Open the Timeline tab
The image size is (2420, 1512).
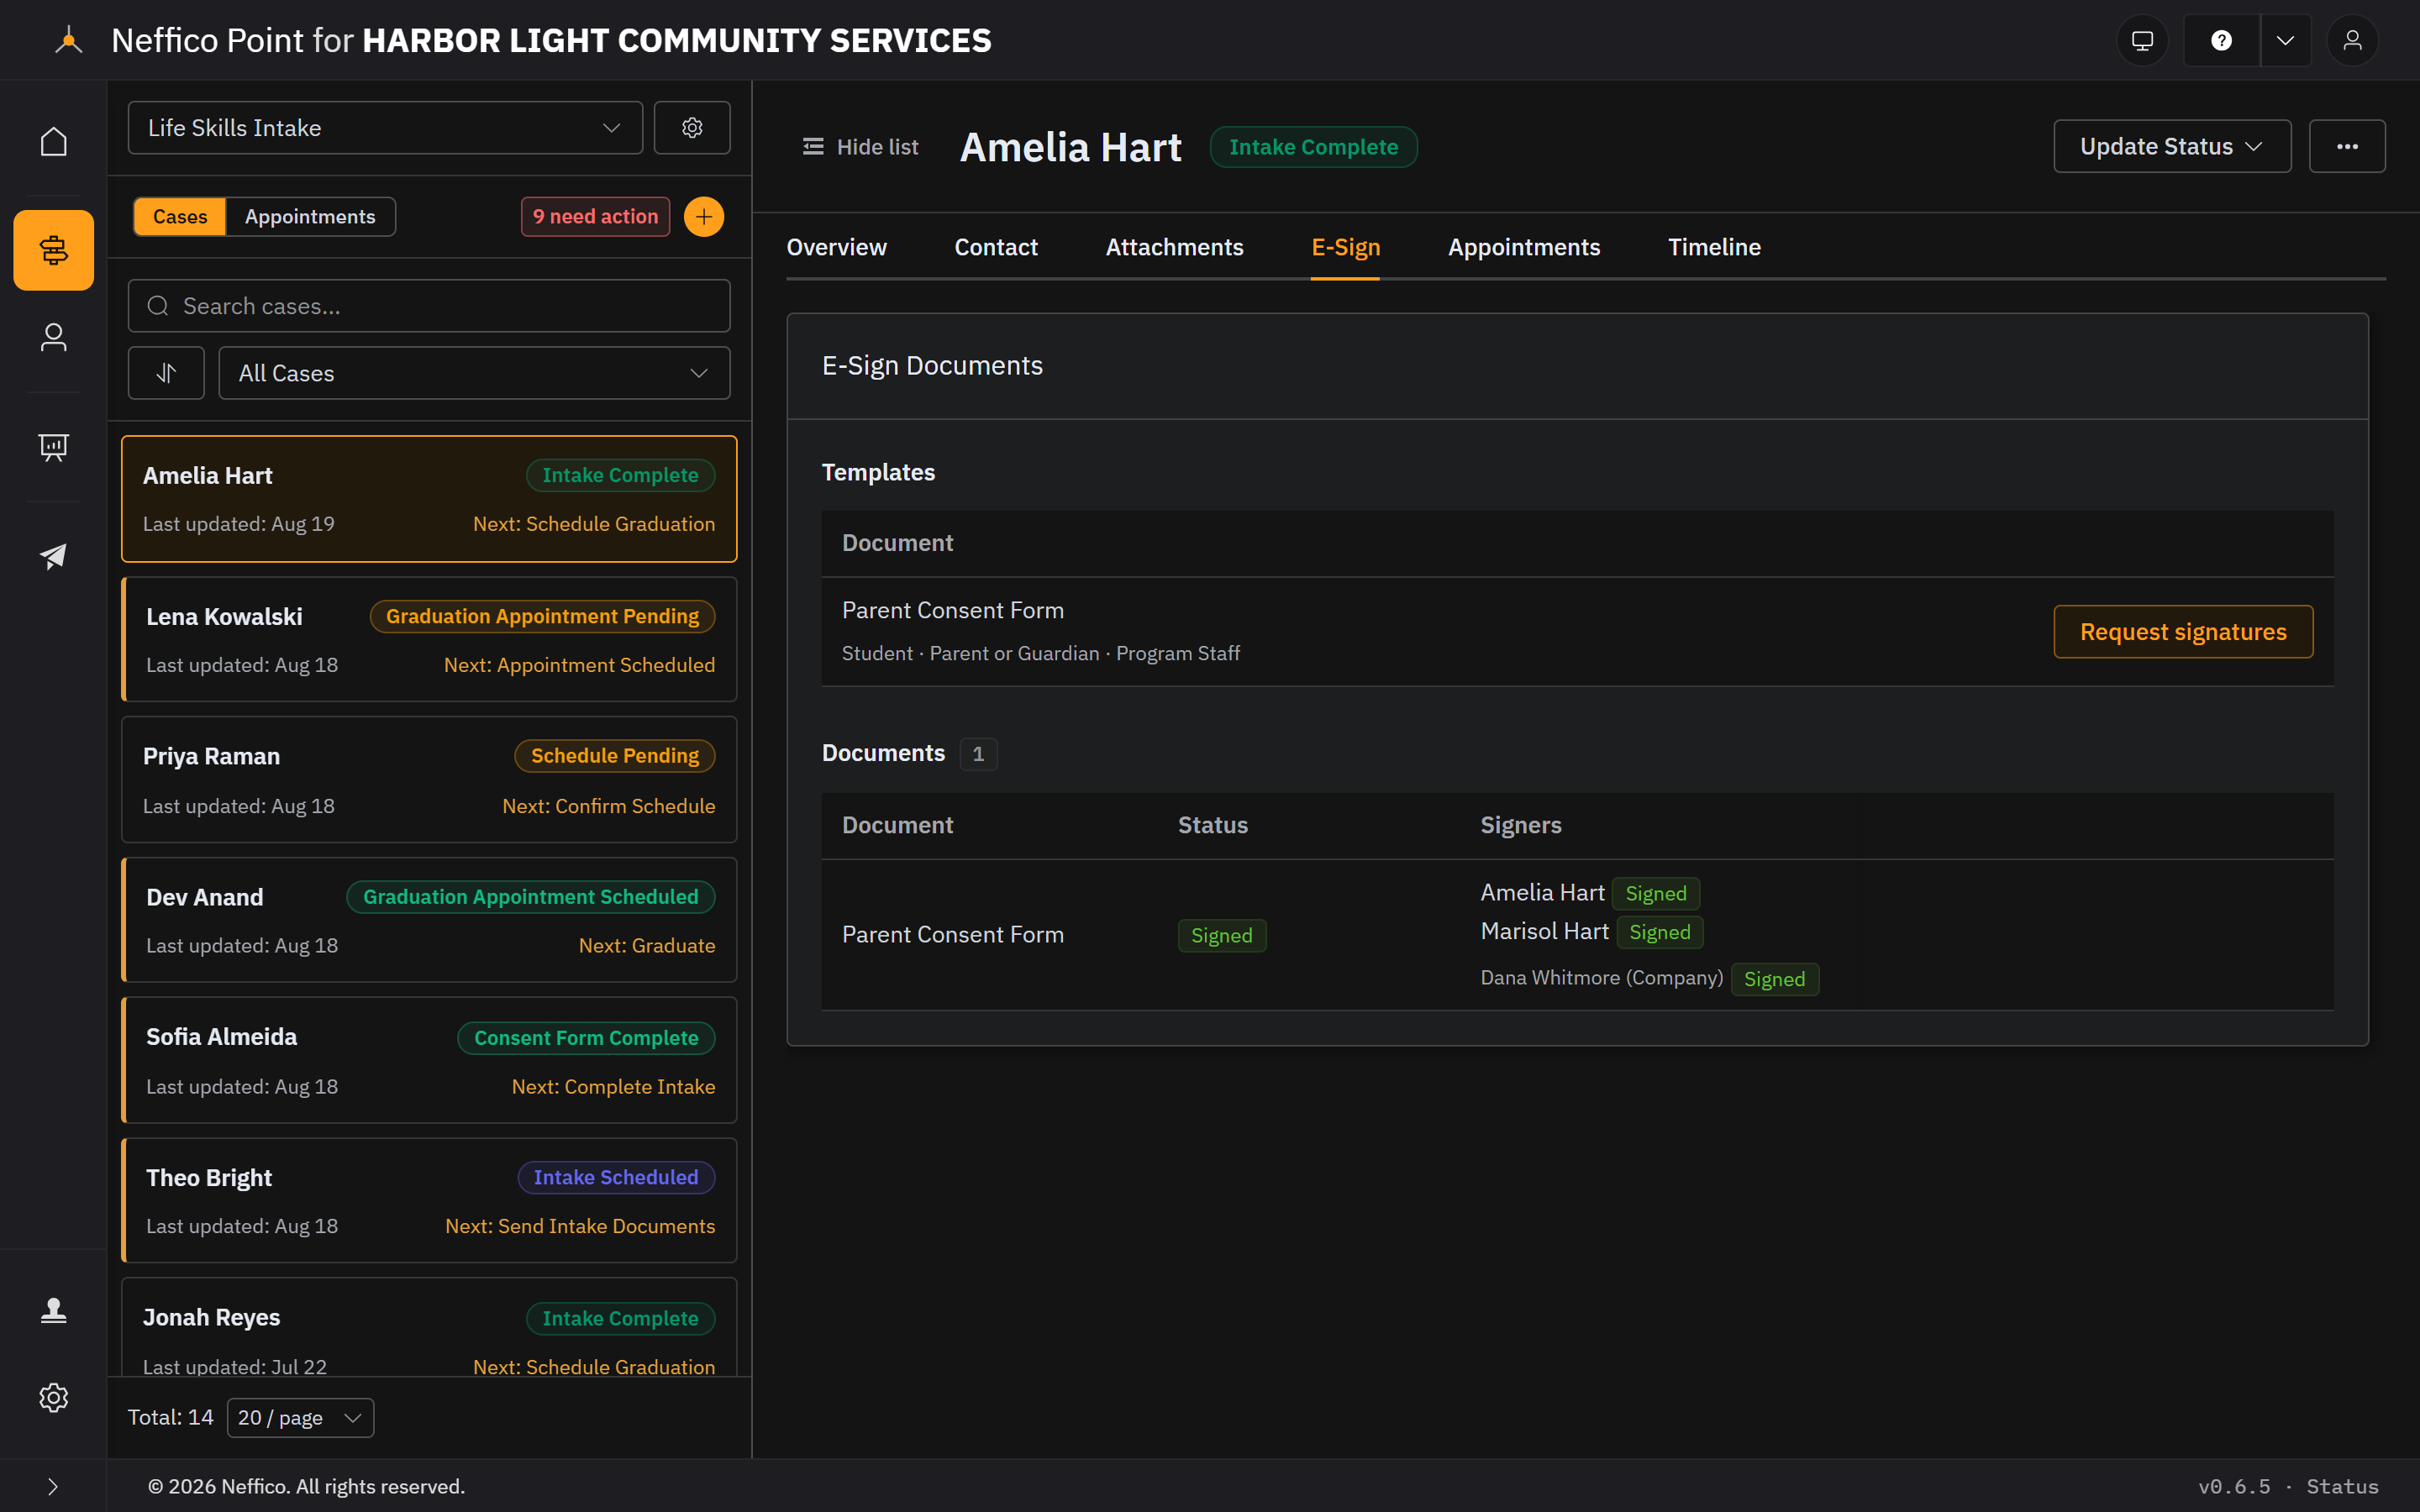pyautogui.click(x=1714, y=247)
